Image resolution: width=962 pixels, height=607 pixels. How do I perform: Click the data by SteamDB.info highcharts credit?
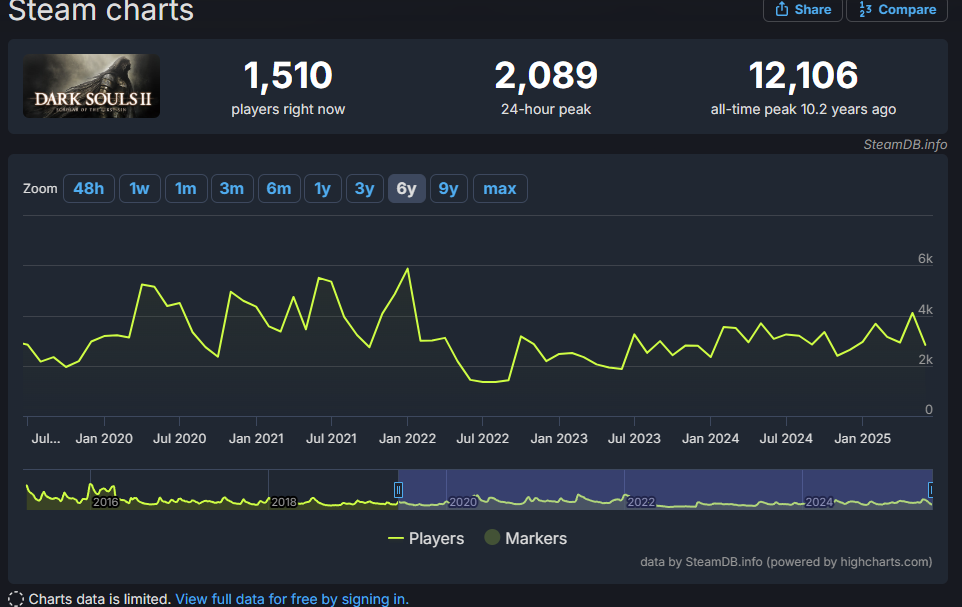click(786, 562)
